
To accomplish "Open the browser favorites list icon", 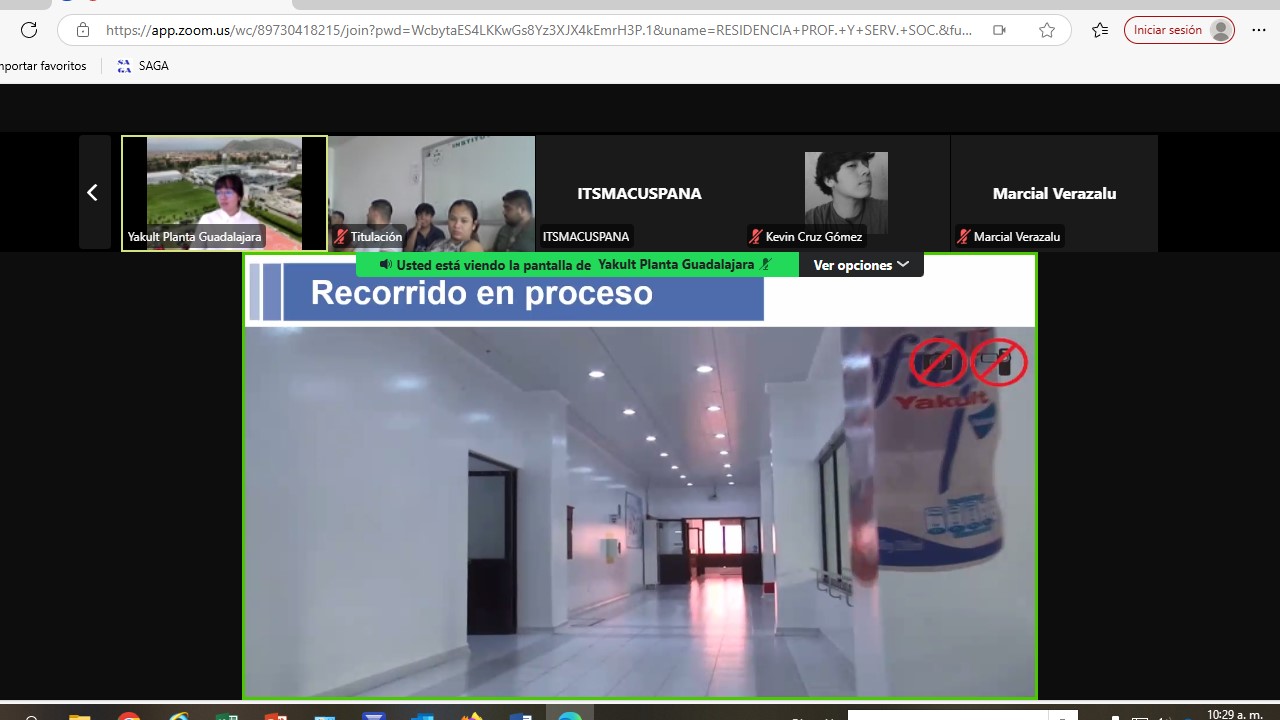I will [x=1100, y=30].
